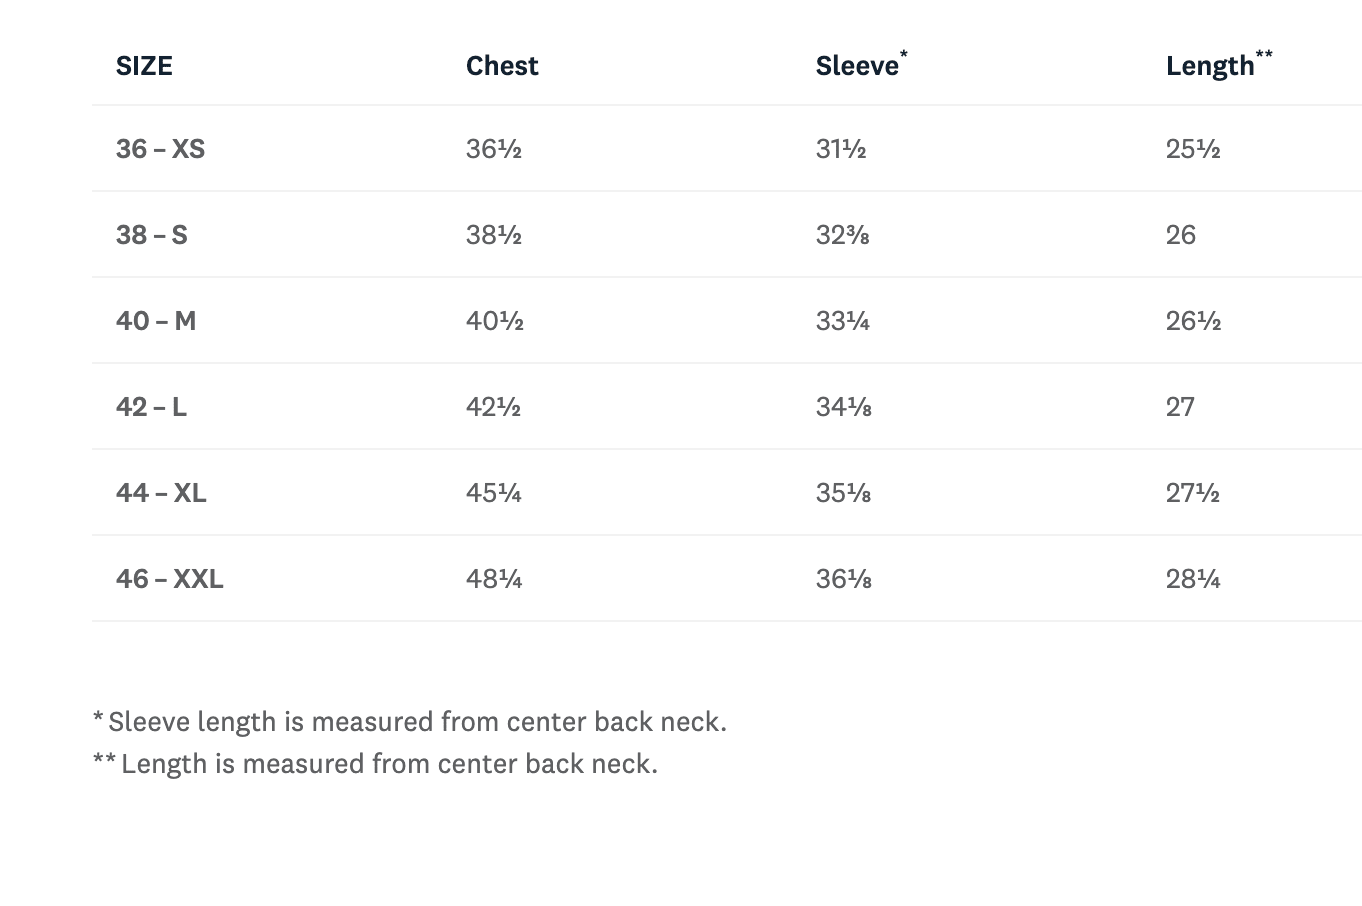Select the 42 – L size row label
The image size is (1362, 906).
(x=151, y=407)
